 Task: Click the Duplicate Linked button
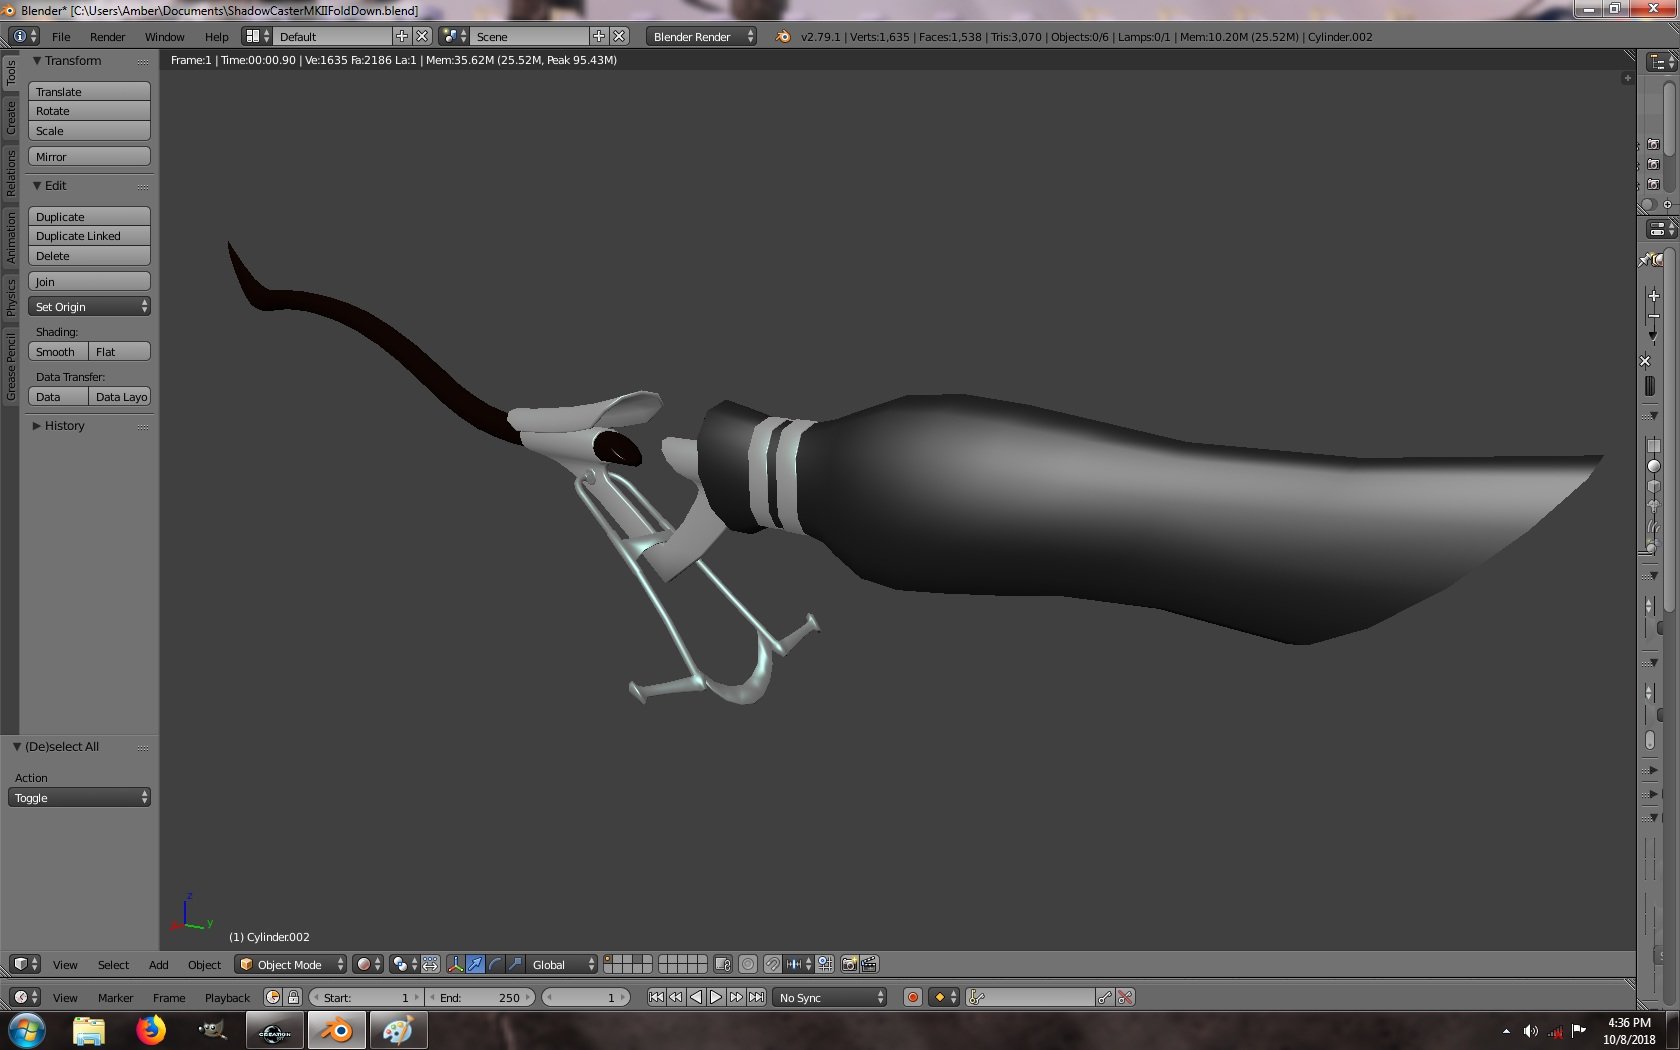[x=90, y=236]
